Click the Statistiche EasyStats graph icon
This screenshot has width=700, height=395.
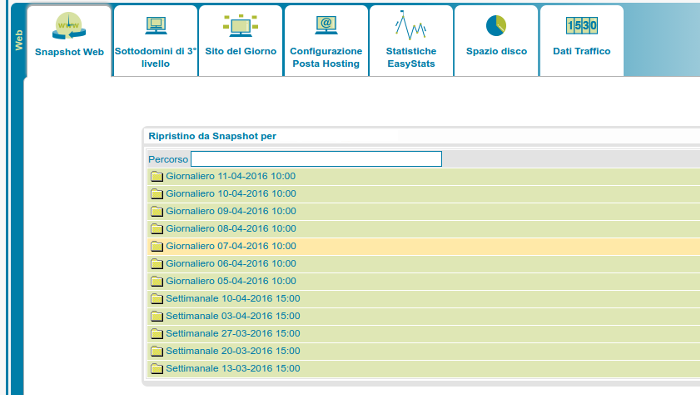click(x=411, y=25)
